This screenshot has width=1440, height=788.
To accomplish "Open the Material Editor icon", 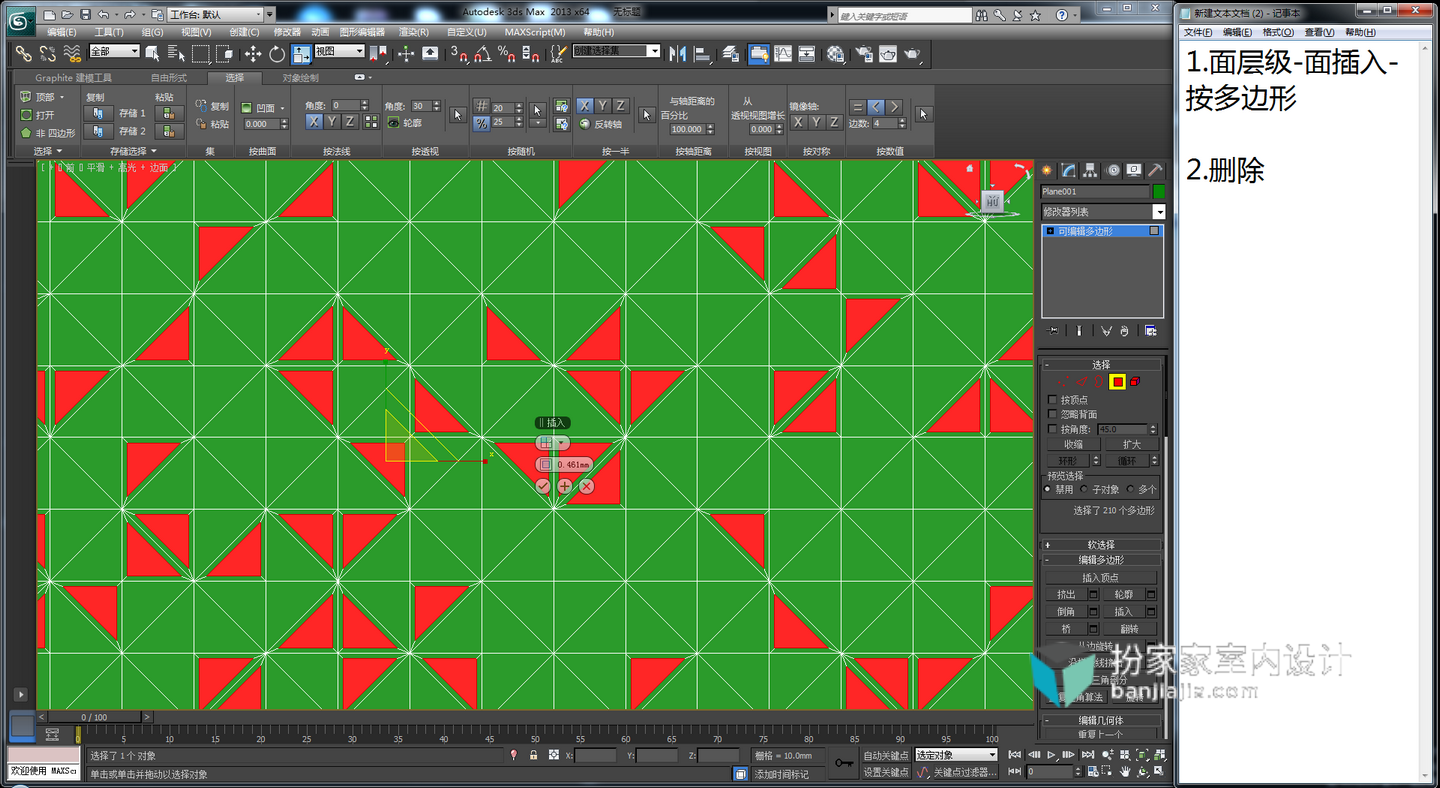I will click(x=835, y=54).
